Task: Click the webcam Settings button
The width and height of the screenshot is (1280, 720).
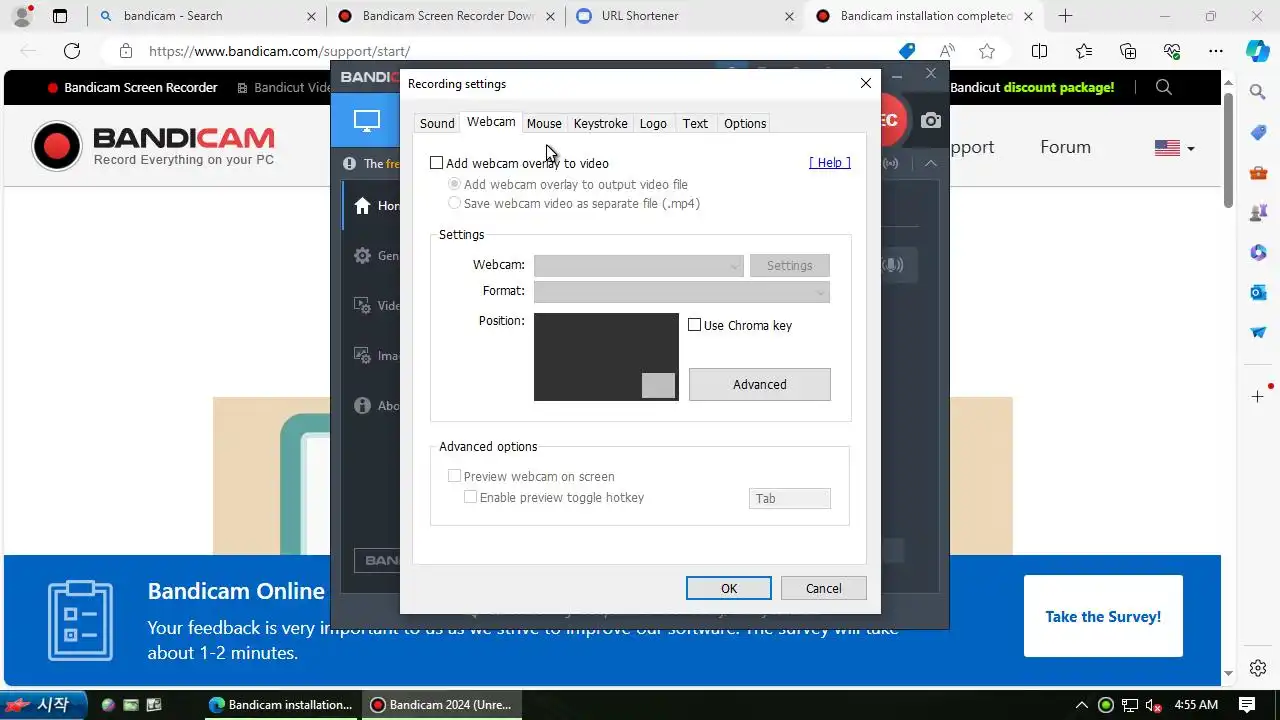Action: (x=790, y=265)
